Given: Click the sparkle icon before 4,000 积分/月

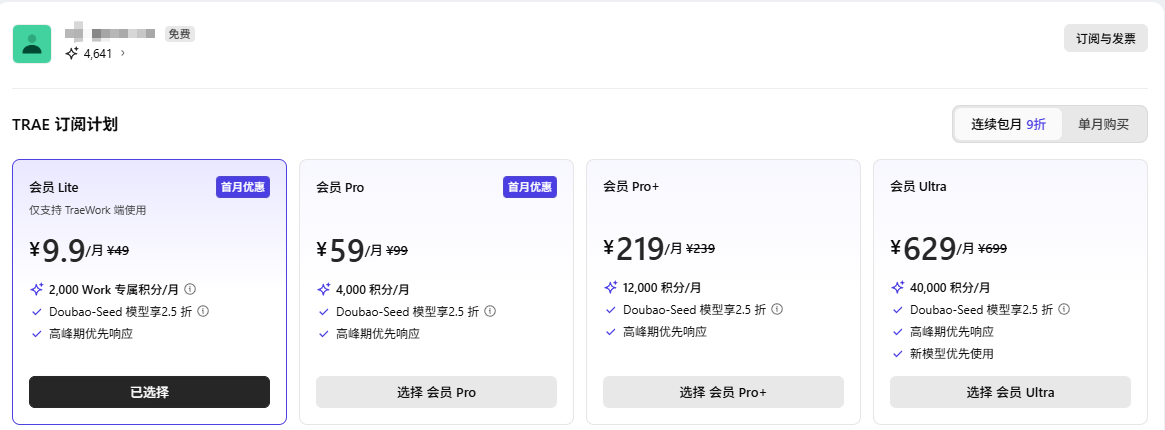Looking at the screenshot, I should pos(323,289).
